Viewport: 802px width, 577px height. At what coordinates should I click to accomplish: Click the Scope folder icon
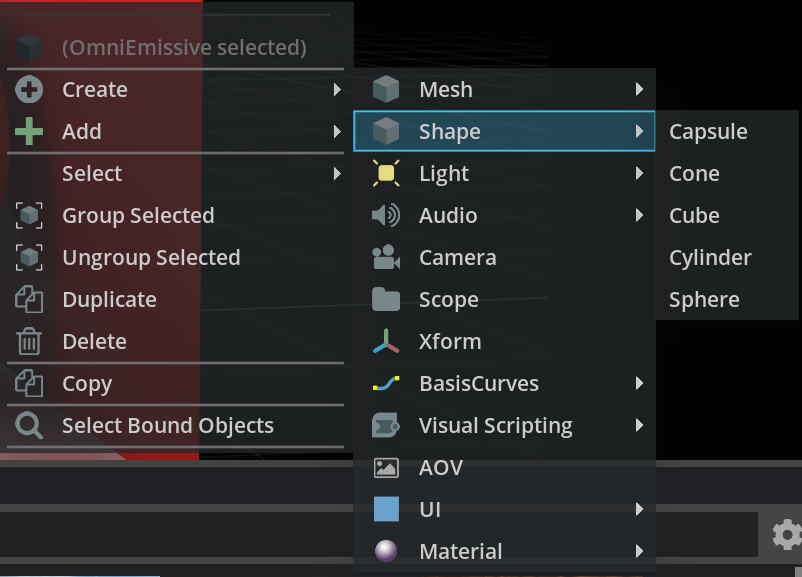pos(386,300)
